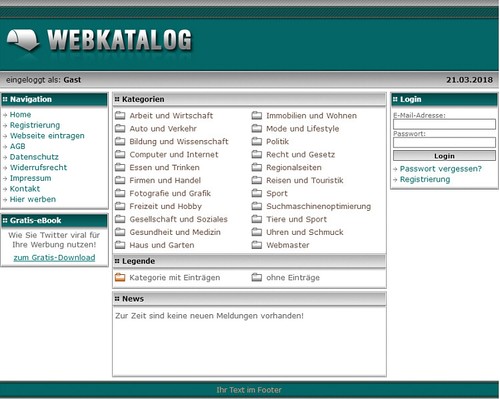Screen dimensions: 500x399
Task: Open Datenschutz in Navigation
Action: (x=34, y=157)
